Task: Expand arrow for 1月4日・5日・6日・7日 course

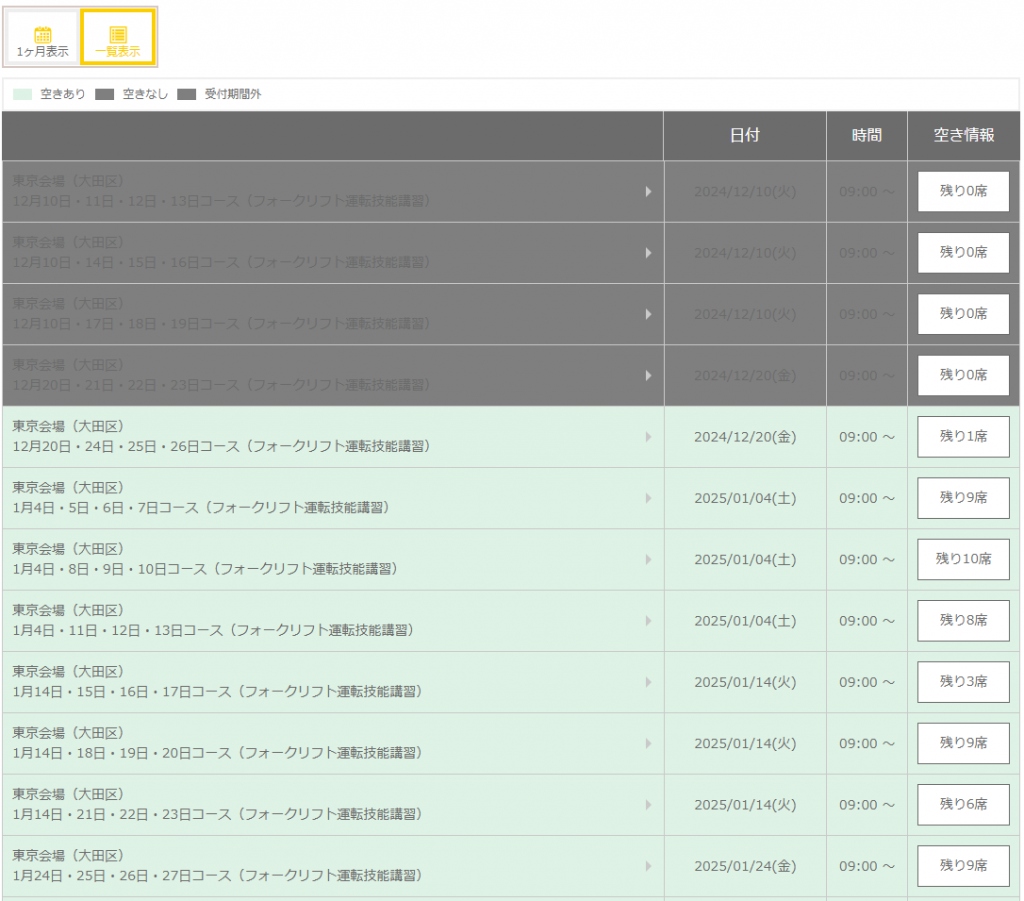Action: tap(648, 498)
